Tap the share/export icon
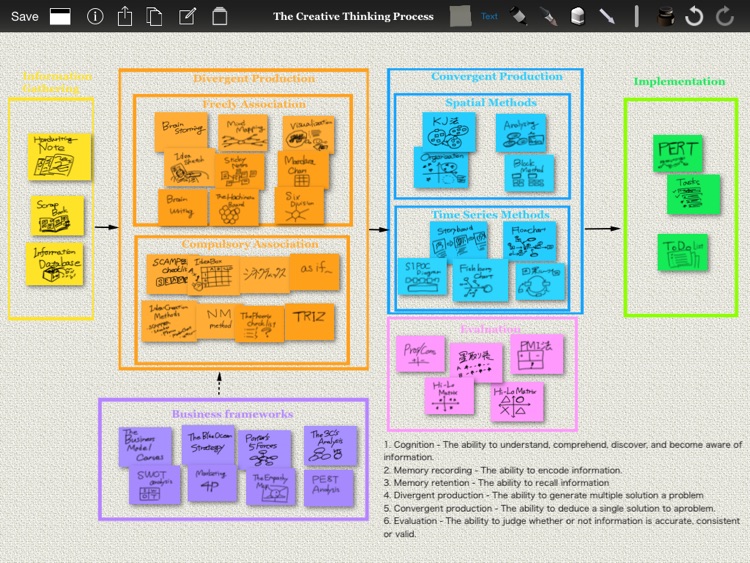The width and height of the screenshot is (750, 563). pyautogui.click(x=125, y=16)
